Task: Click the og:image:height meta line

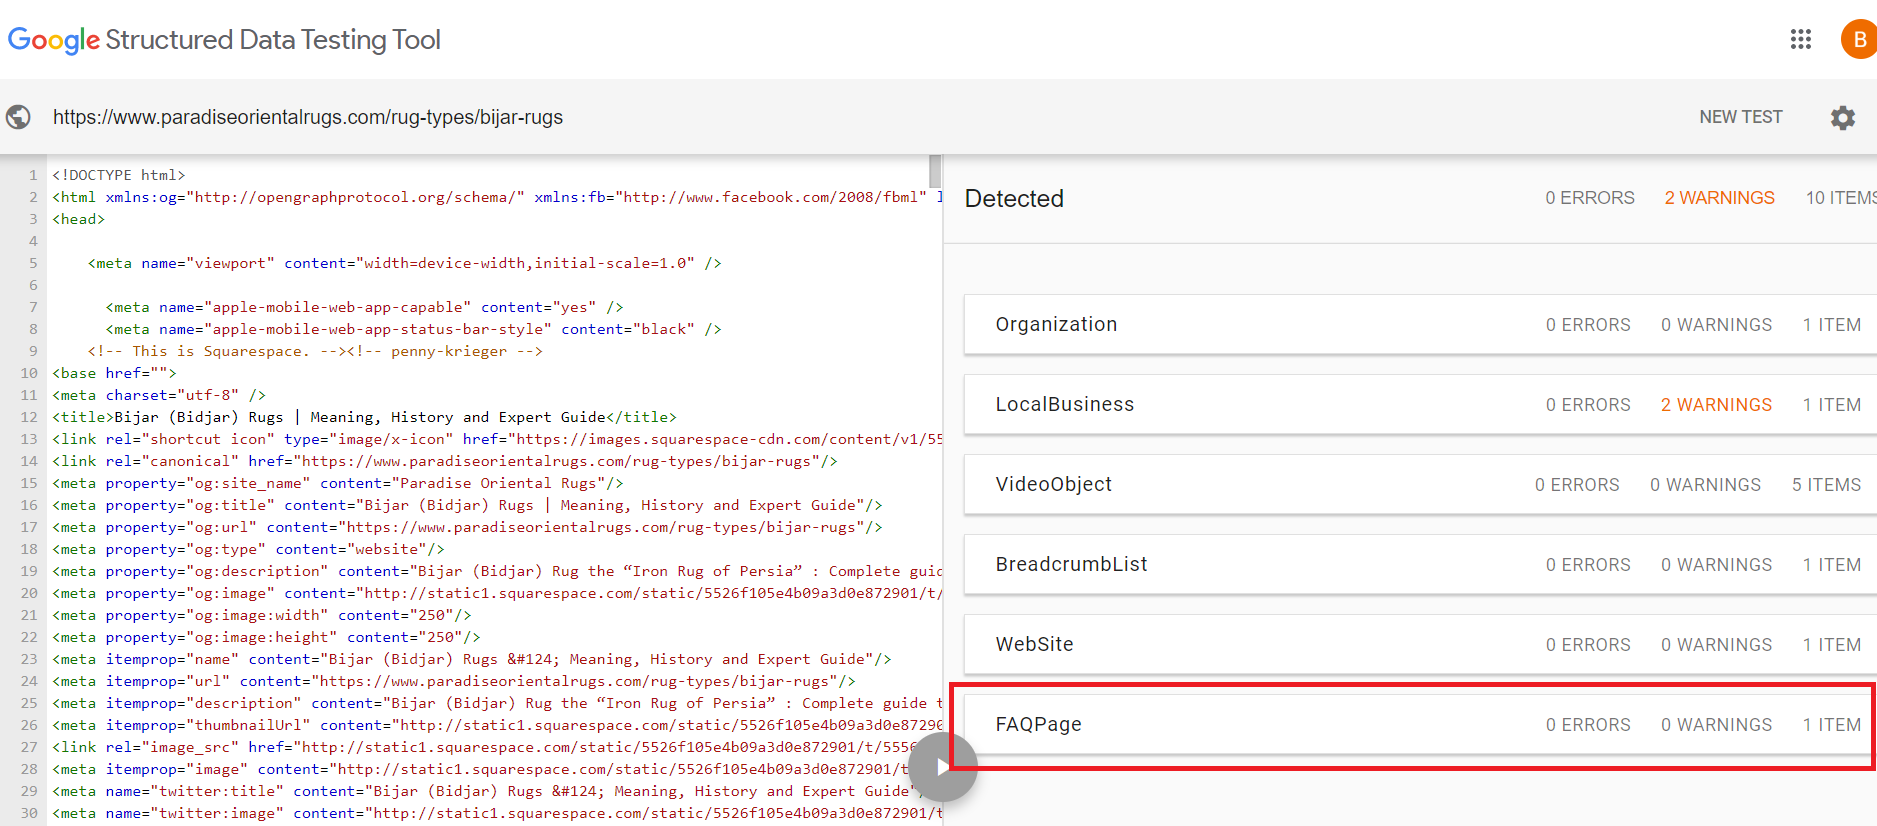Action: 266,637
